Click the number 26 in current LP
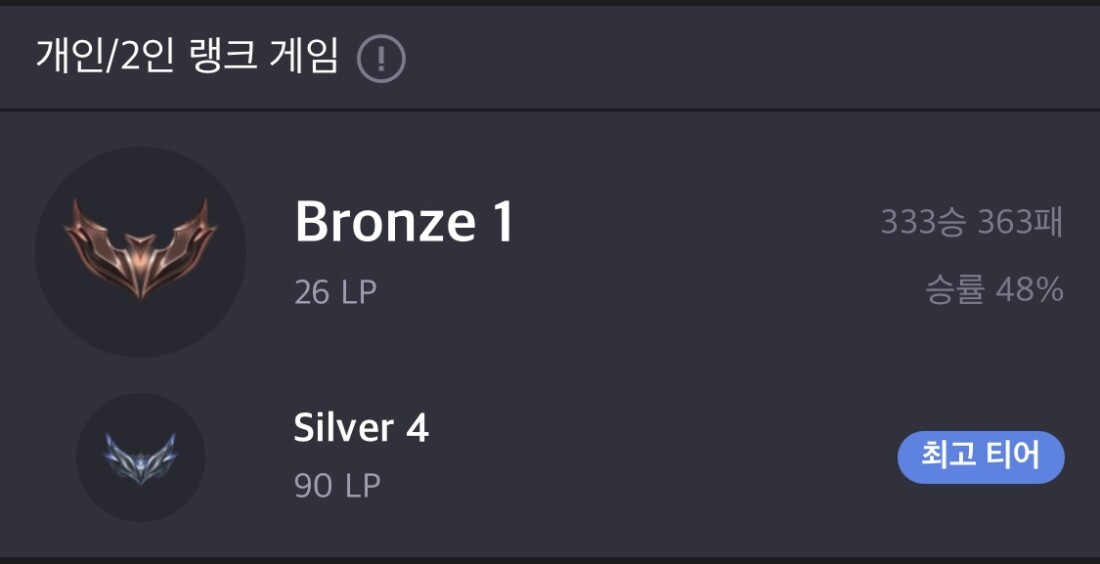This screenshot has width=1100, height=564. click(311, 293)
